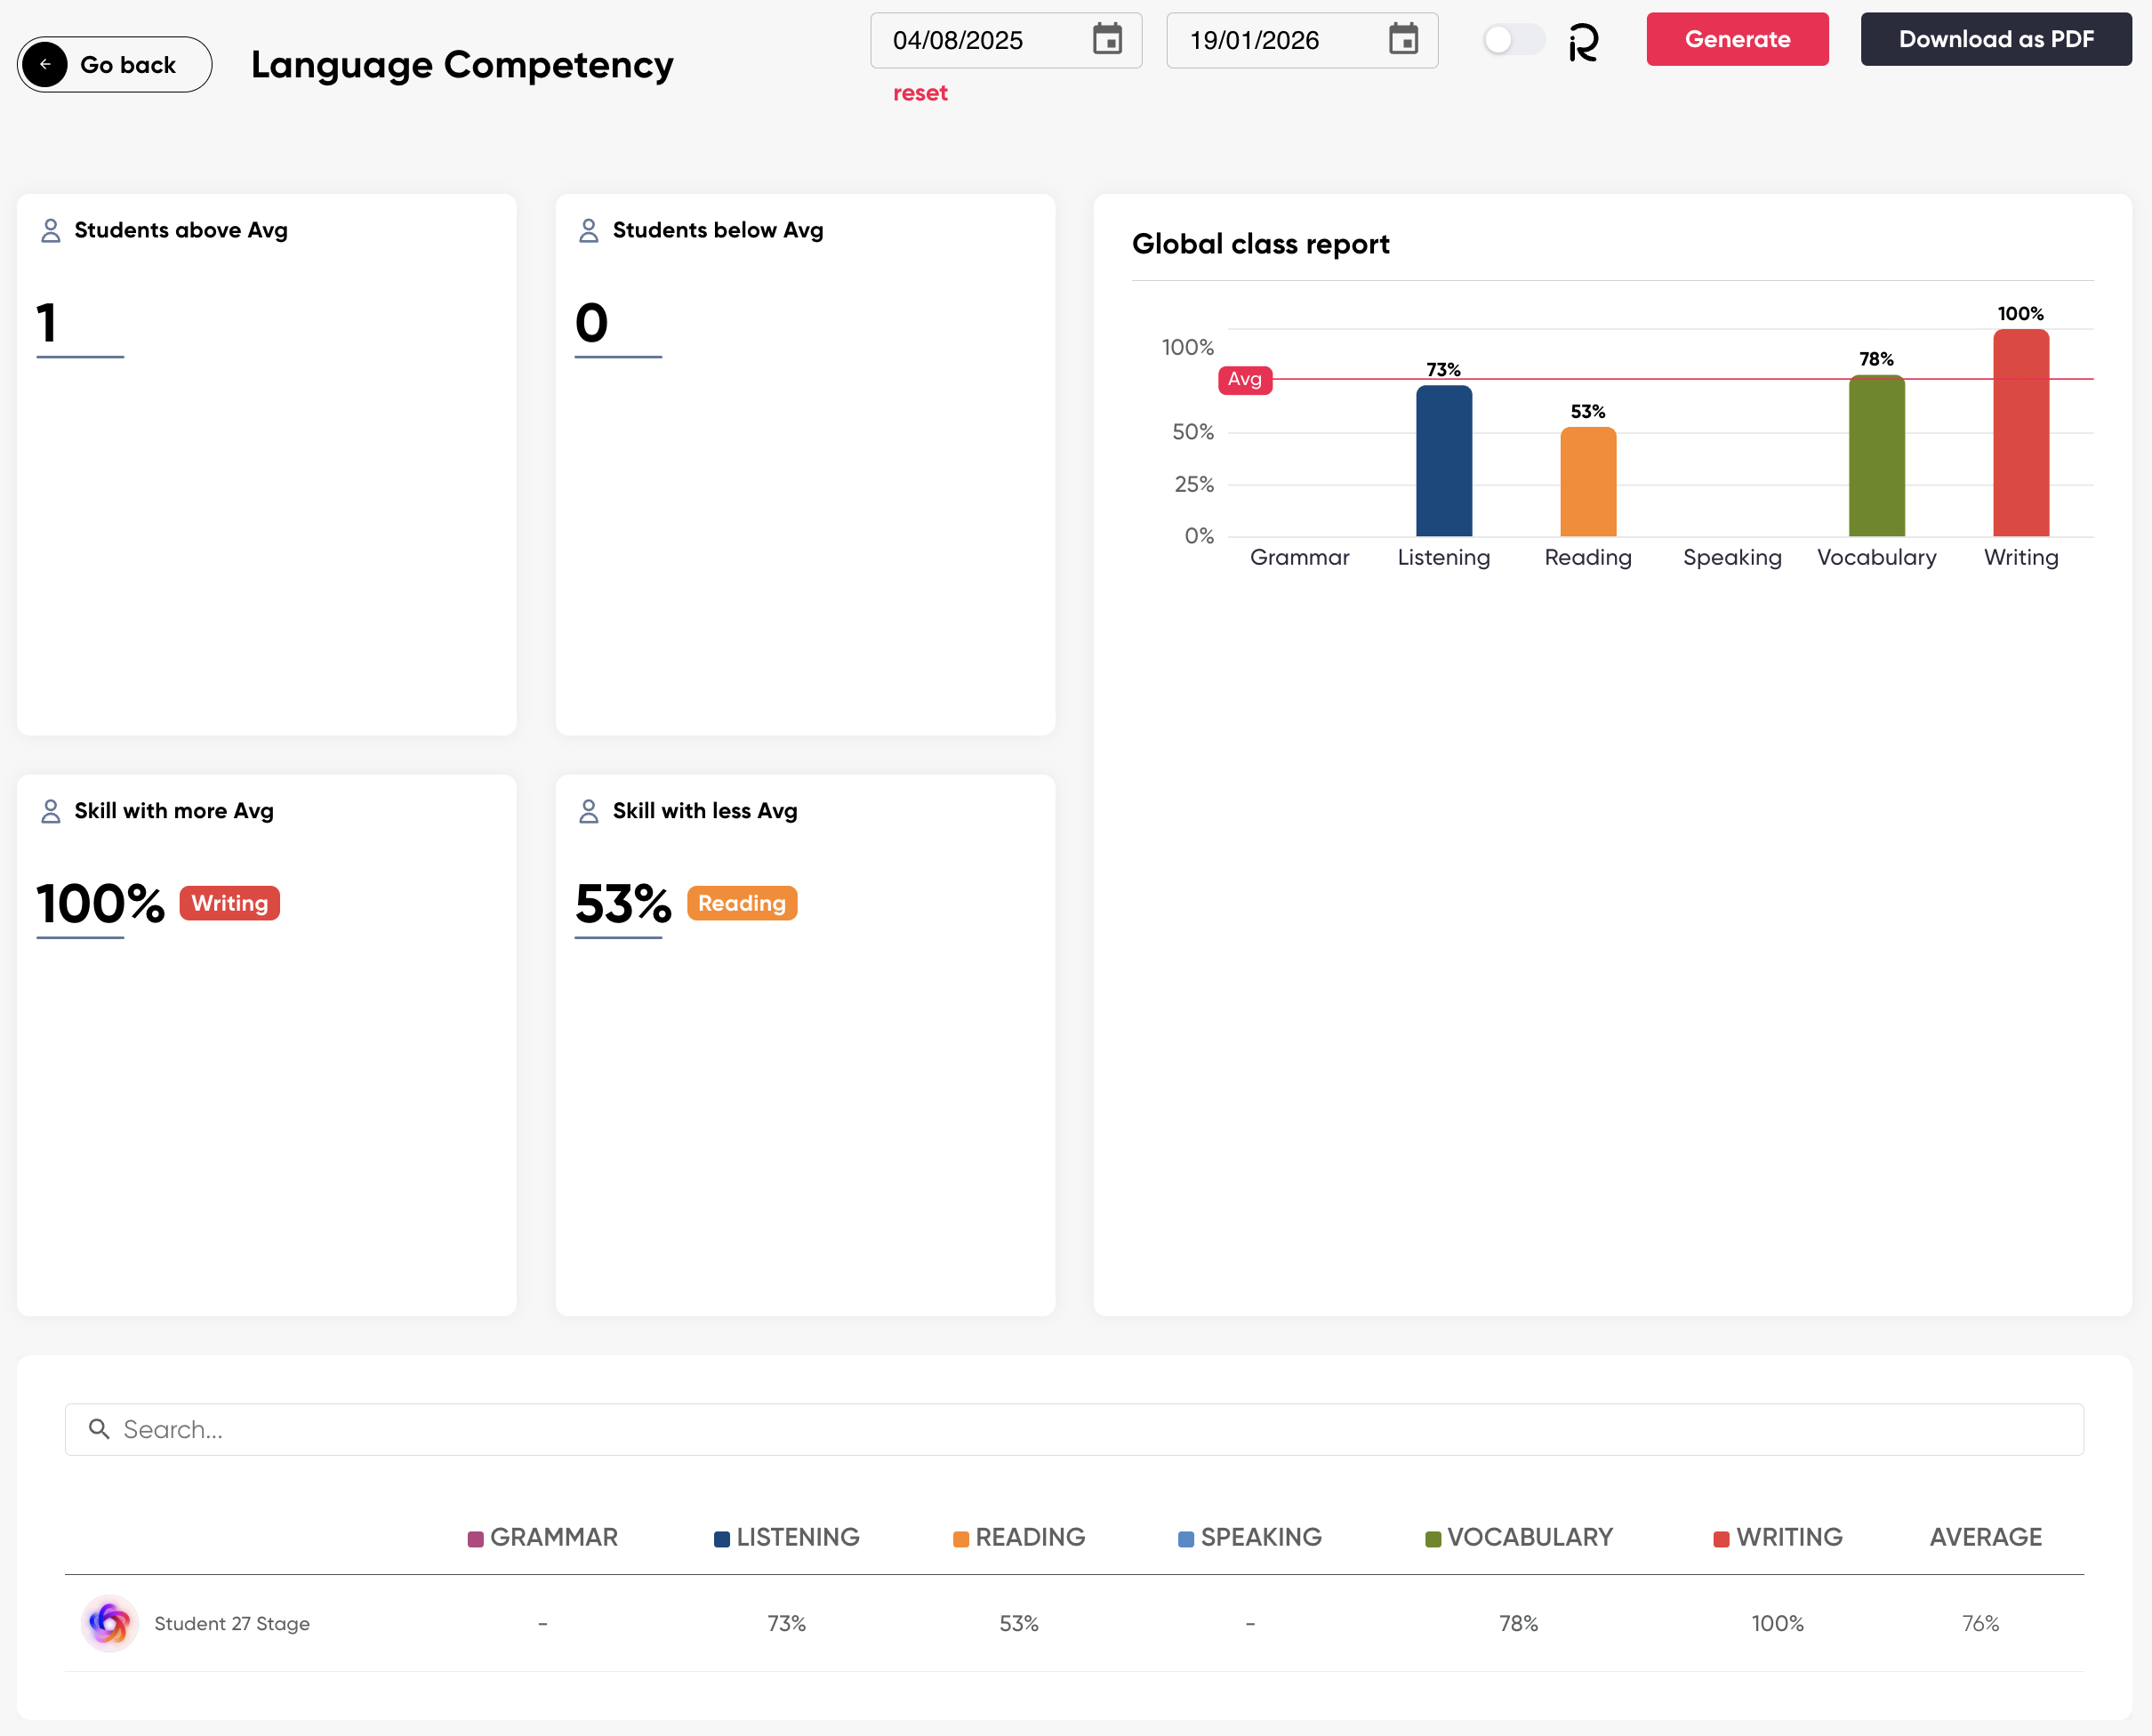Click the Avg marker on chart line
Image resolution: width=2152 pixels, height=1736 pixels.
(1244, 379)
